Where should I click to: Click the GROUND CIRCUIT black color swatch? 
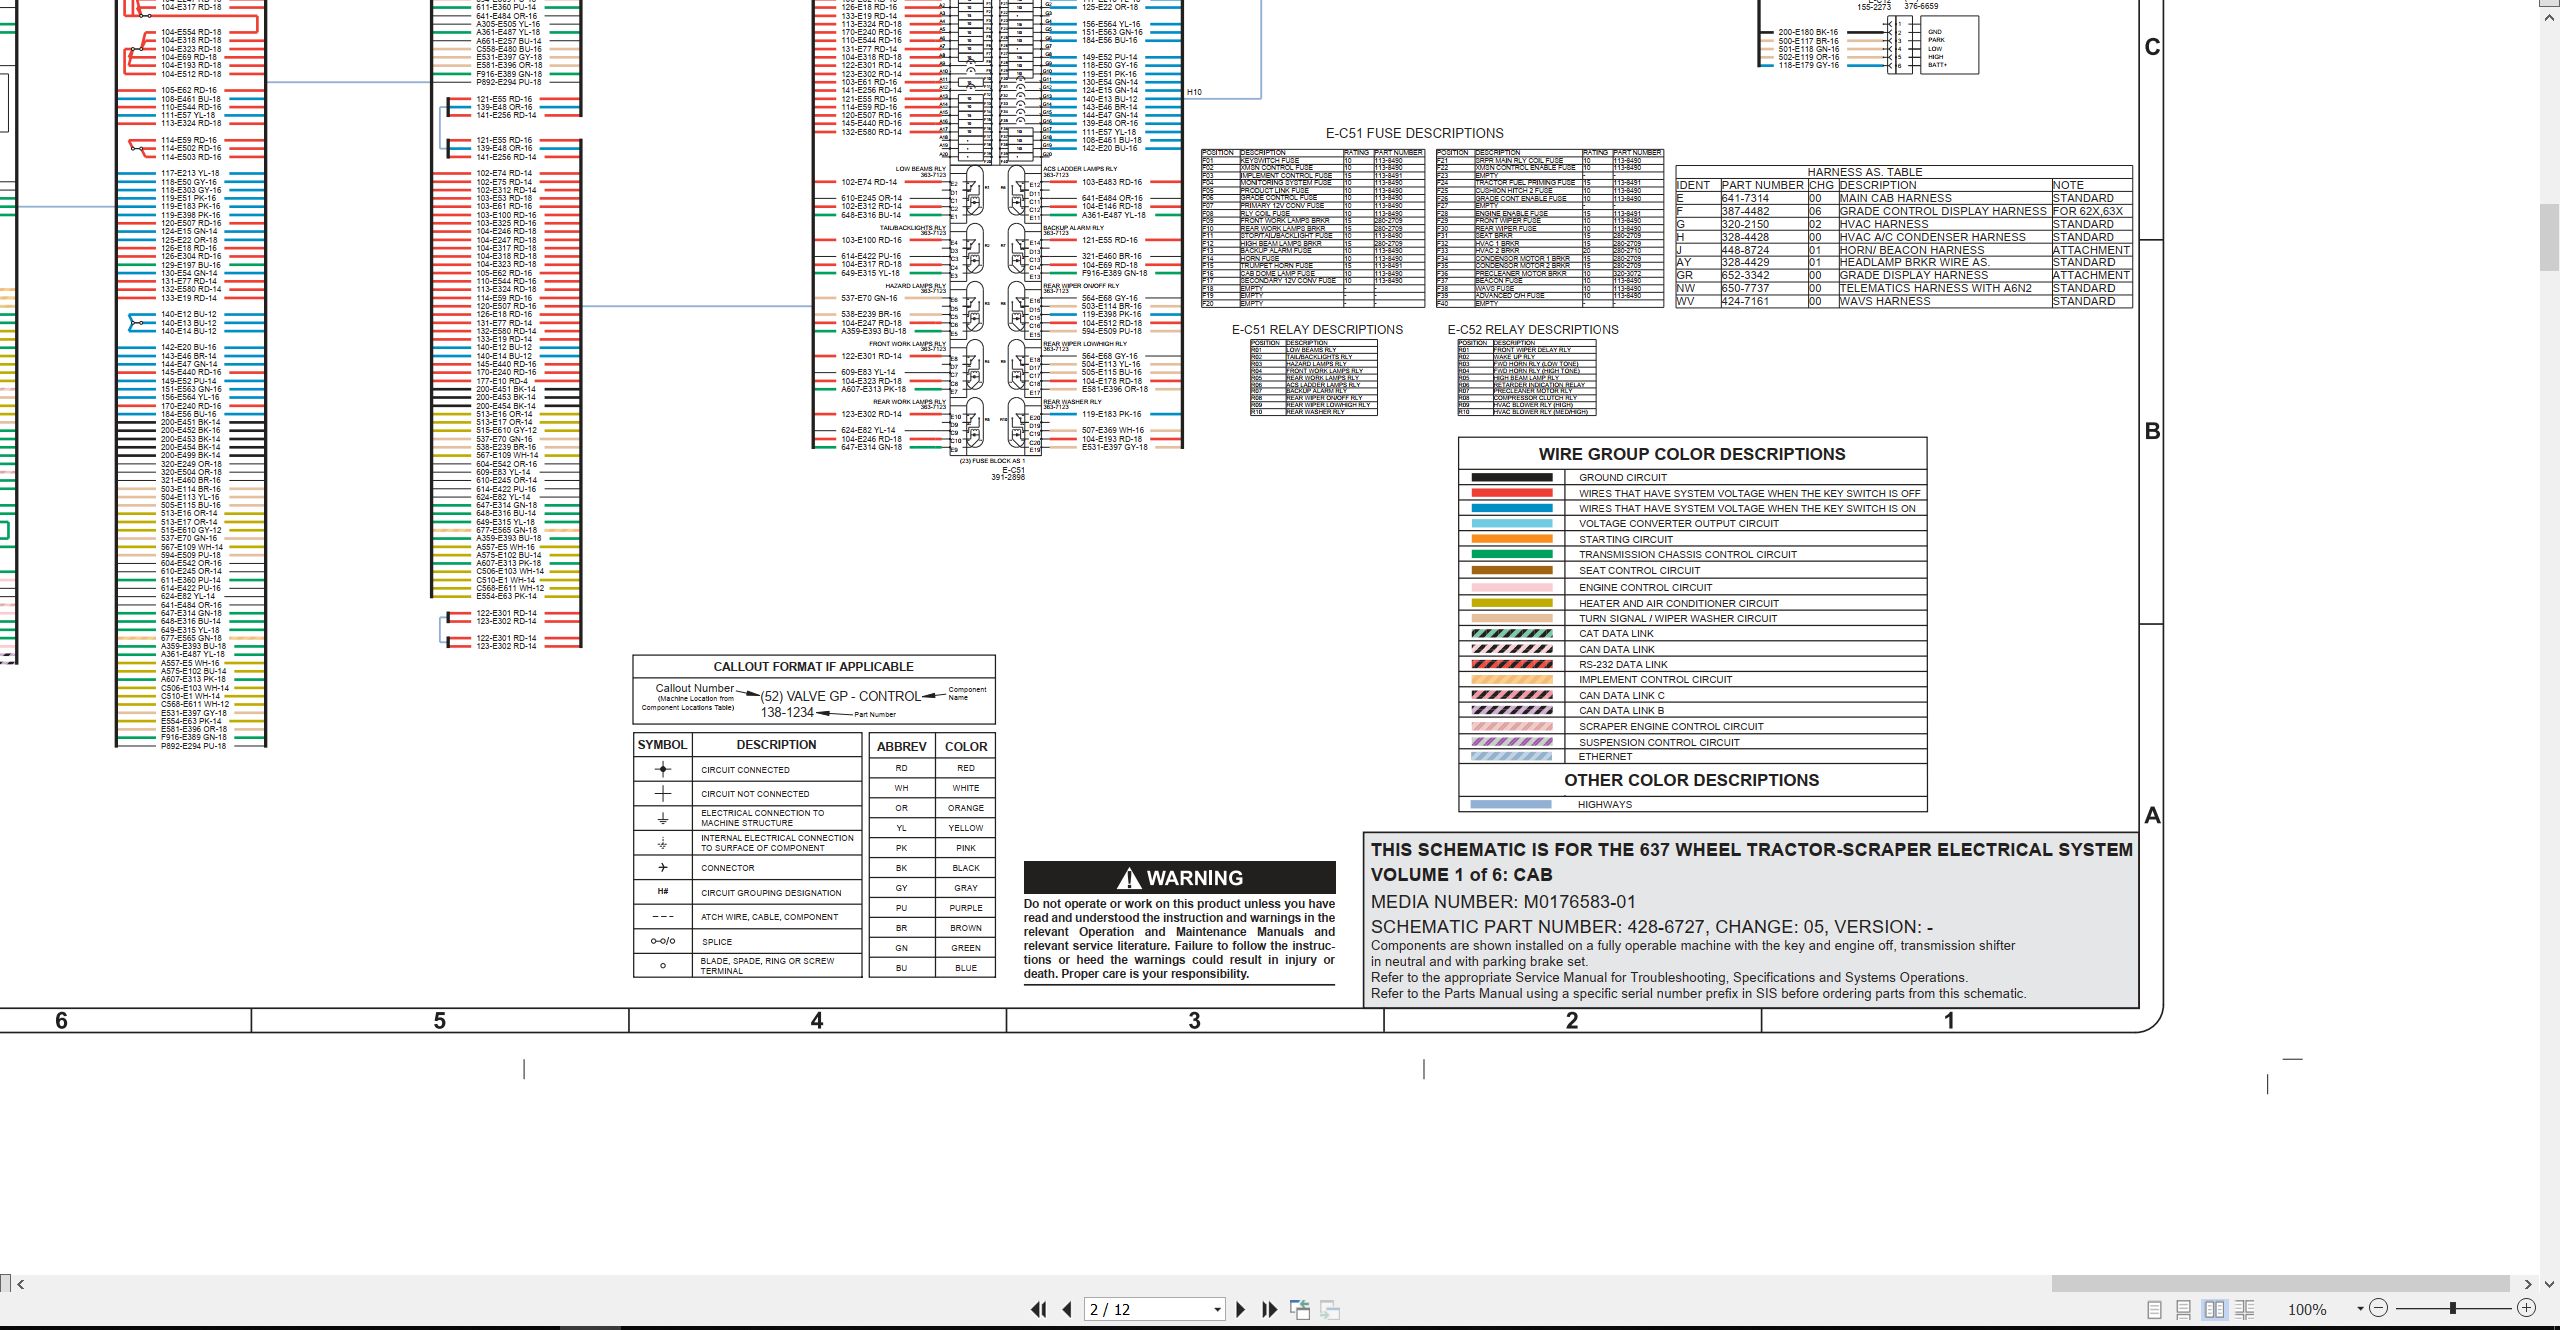tap(1511, 477)
